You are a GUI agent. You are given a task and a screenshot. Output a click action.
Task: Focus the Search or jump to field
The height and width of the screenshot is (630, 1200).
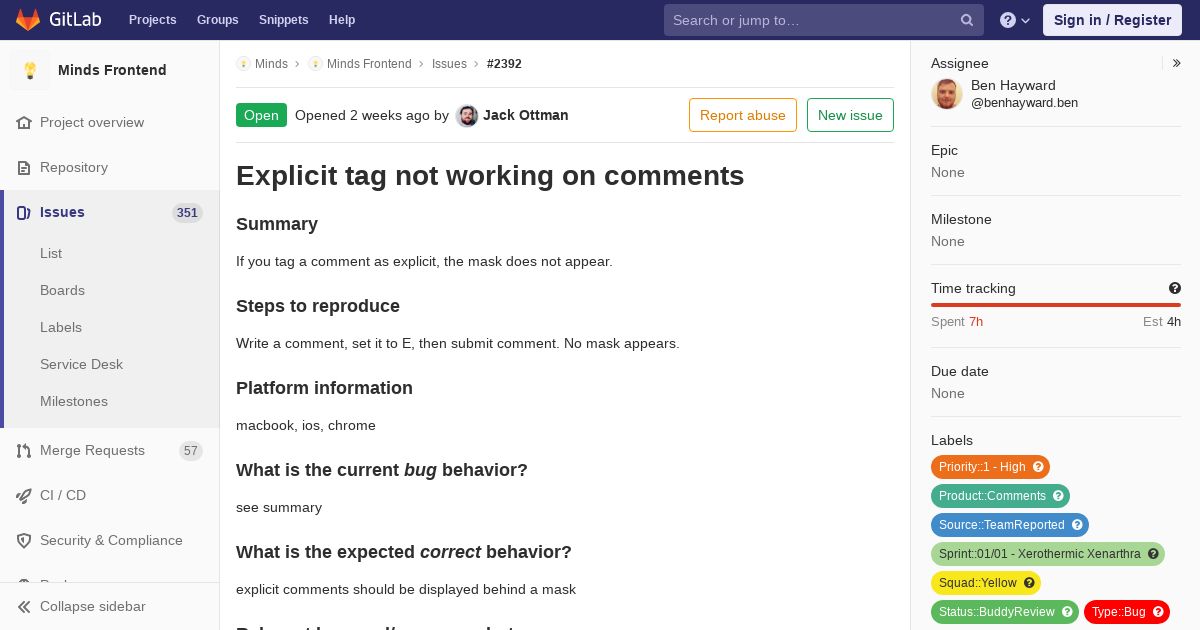point(824,20)
